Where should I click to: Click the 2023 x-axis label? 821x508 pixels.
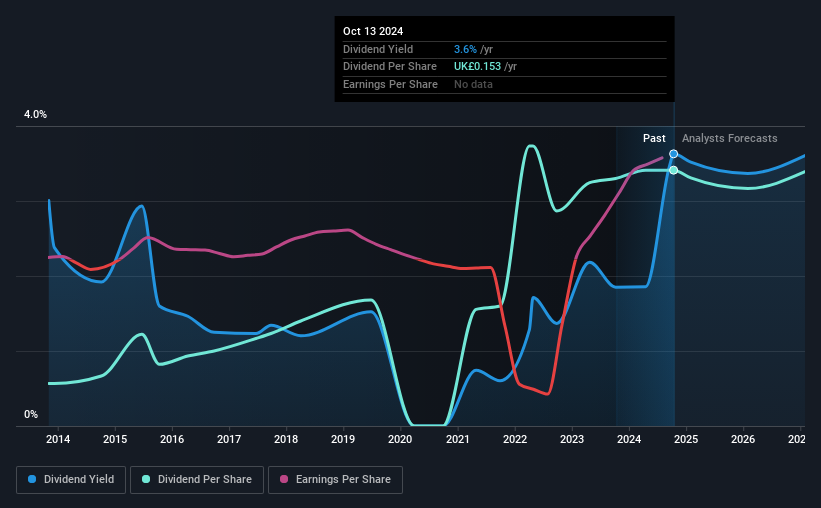[x=572, y=439]
